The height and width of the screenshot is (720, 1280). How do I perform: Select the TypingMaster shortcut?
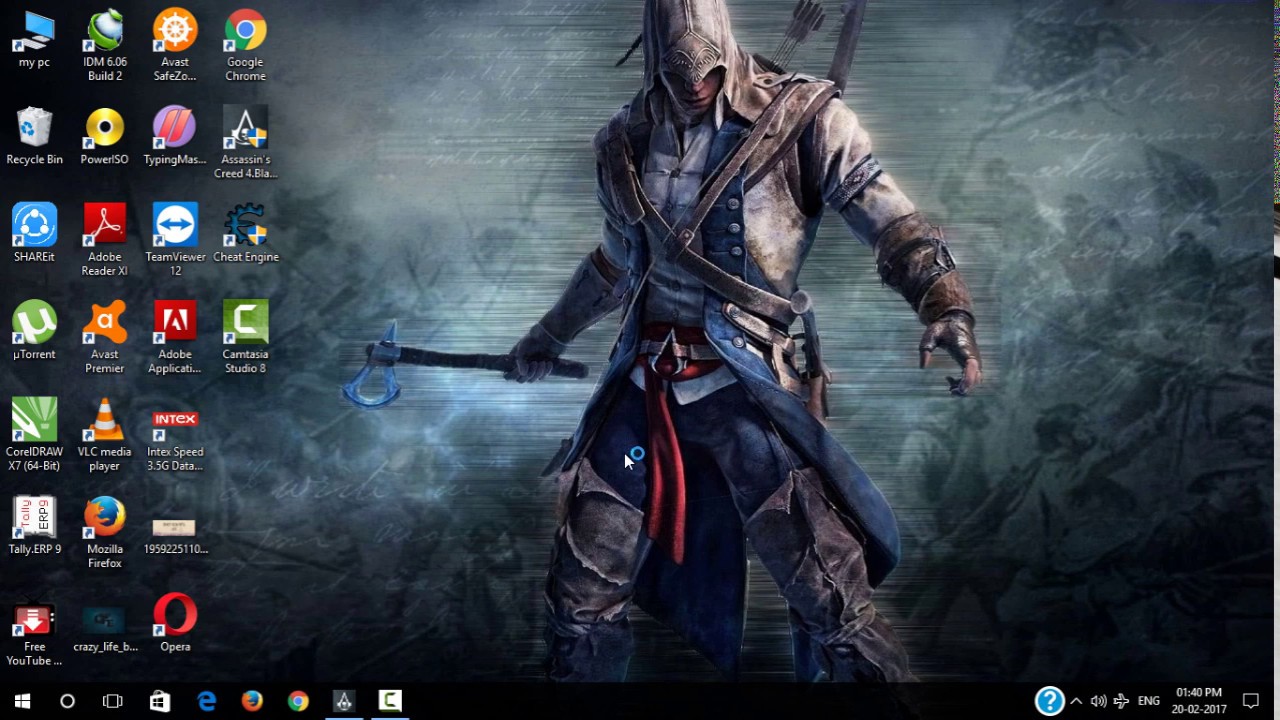(175, 137)
